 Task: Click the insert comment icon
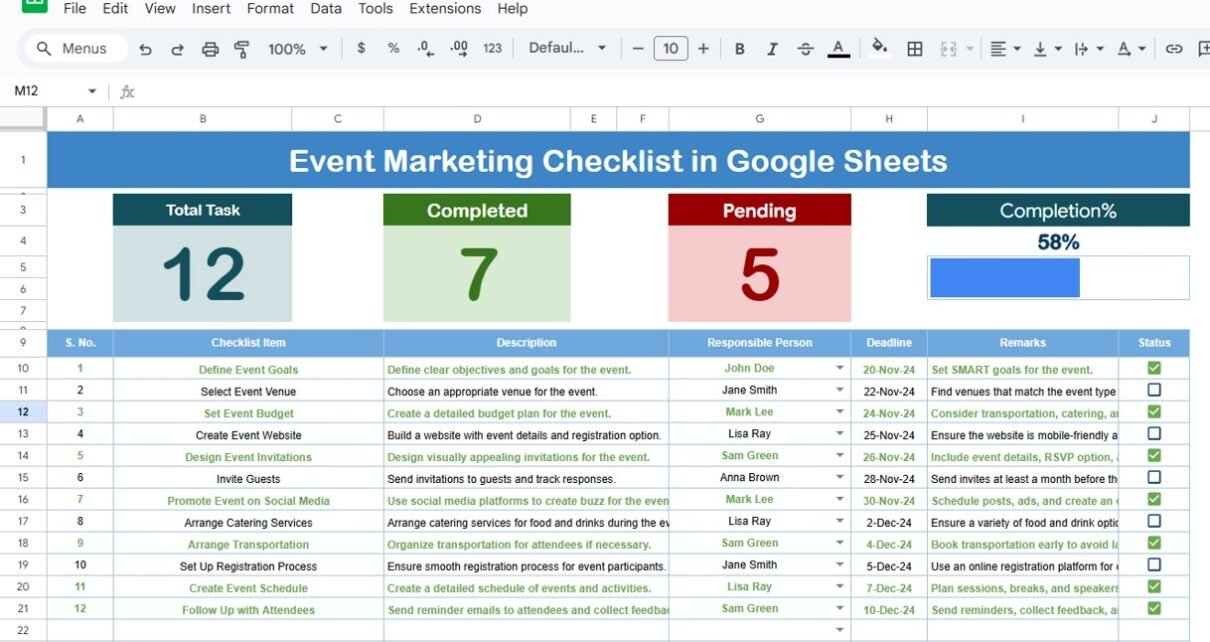click(x=1204, y=48)
